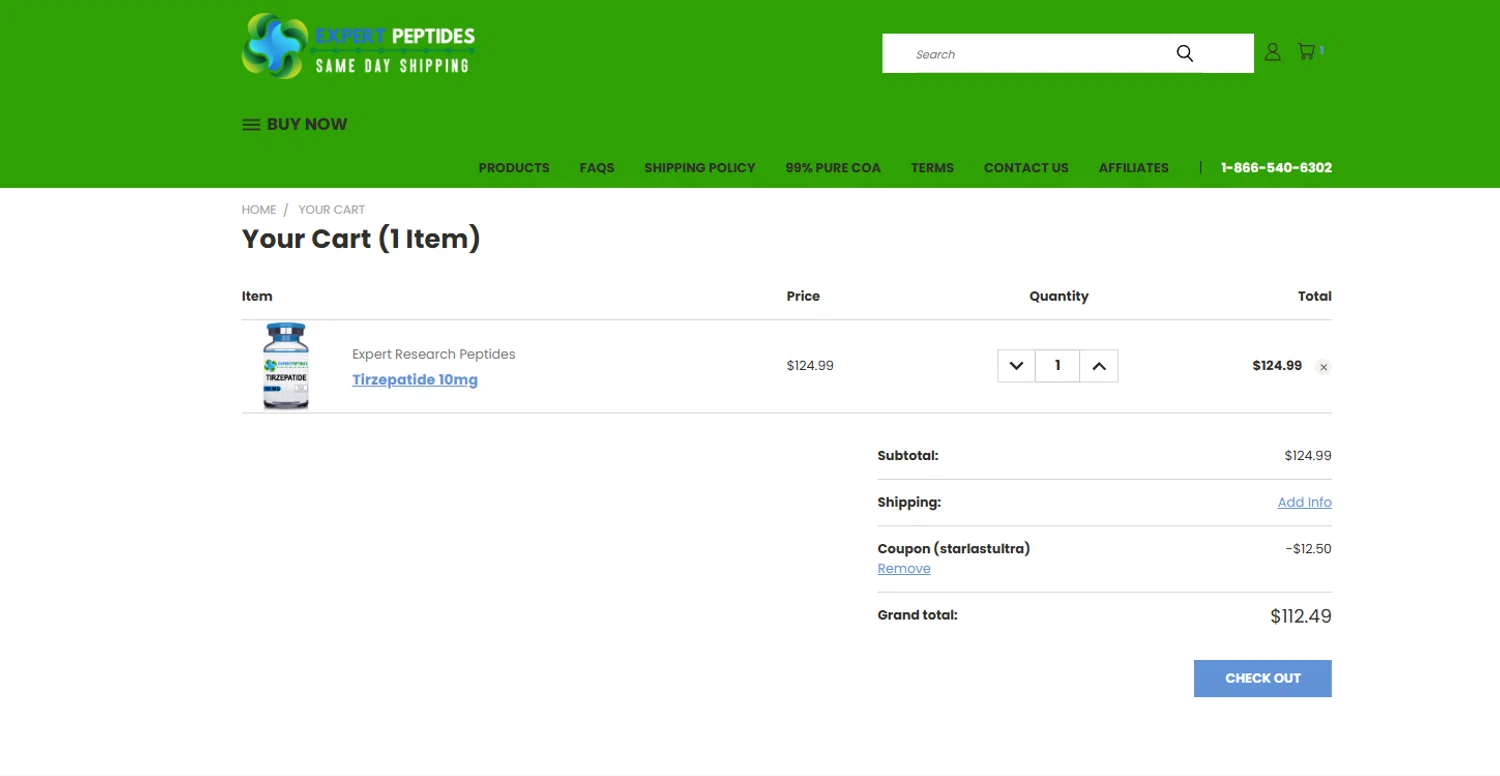The width and height of the screenshot is (1500, 776).
Task: Click the Tirzepatide vial thumbnail
Action: [x=286, y=366]
